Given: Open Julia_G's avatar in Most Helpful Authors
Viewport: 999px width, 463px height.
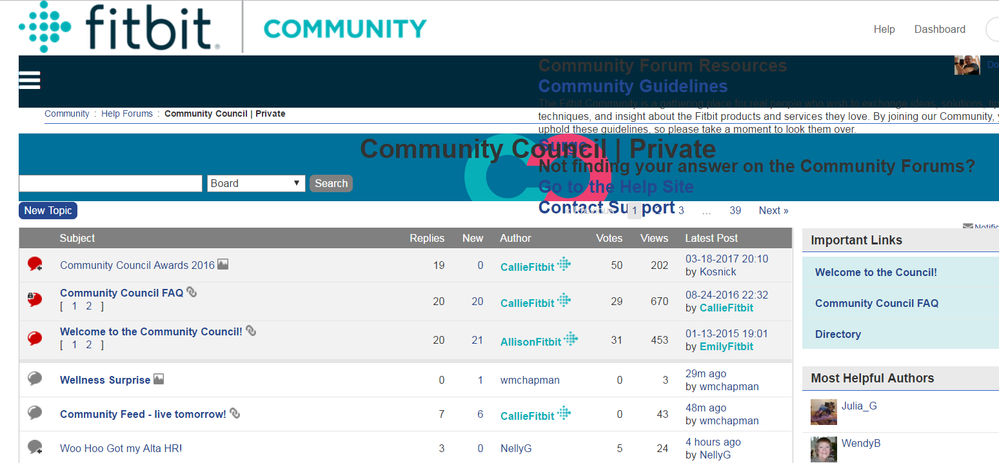Looking at the screenshot, I should tap(823, 412).
